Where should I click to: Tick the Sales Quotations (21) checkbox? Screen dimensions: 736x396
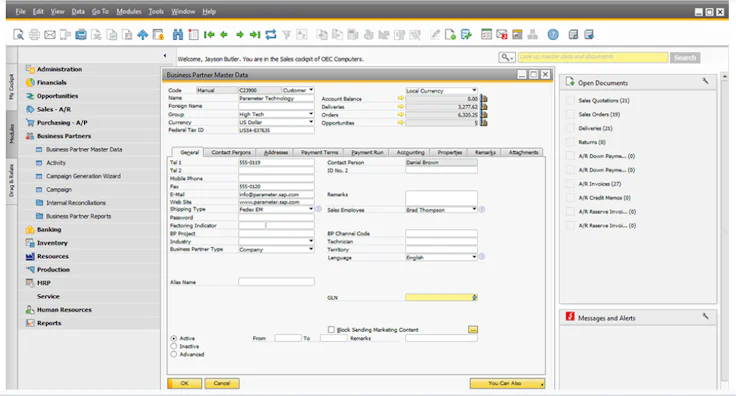click(x=570, y=100)
